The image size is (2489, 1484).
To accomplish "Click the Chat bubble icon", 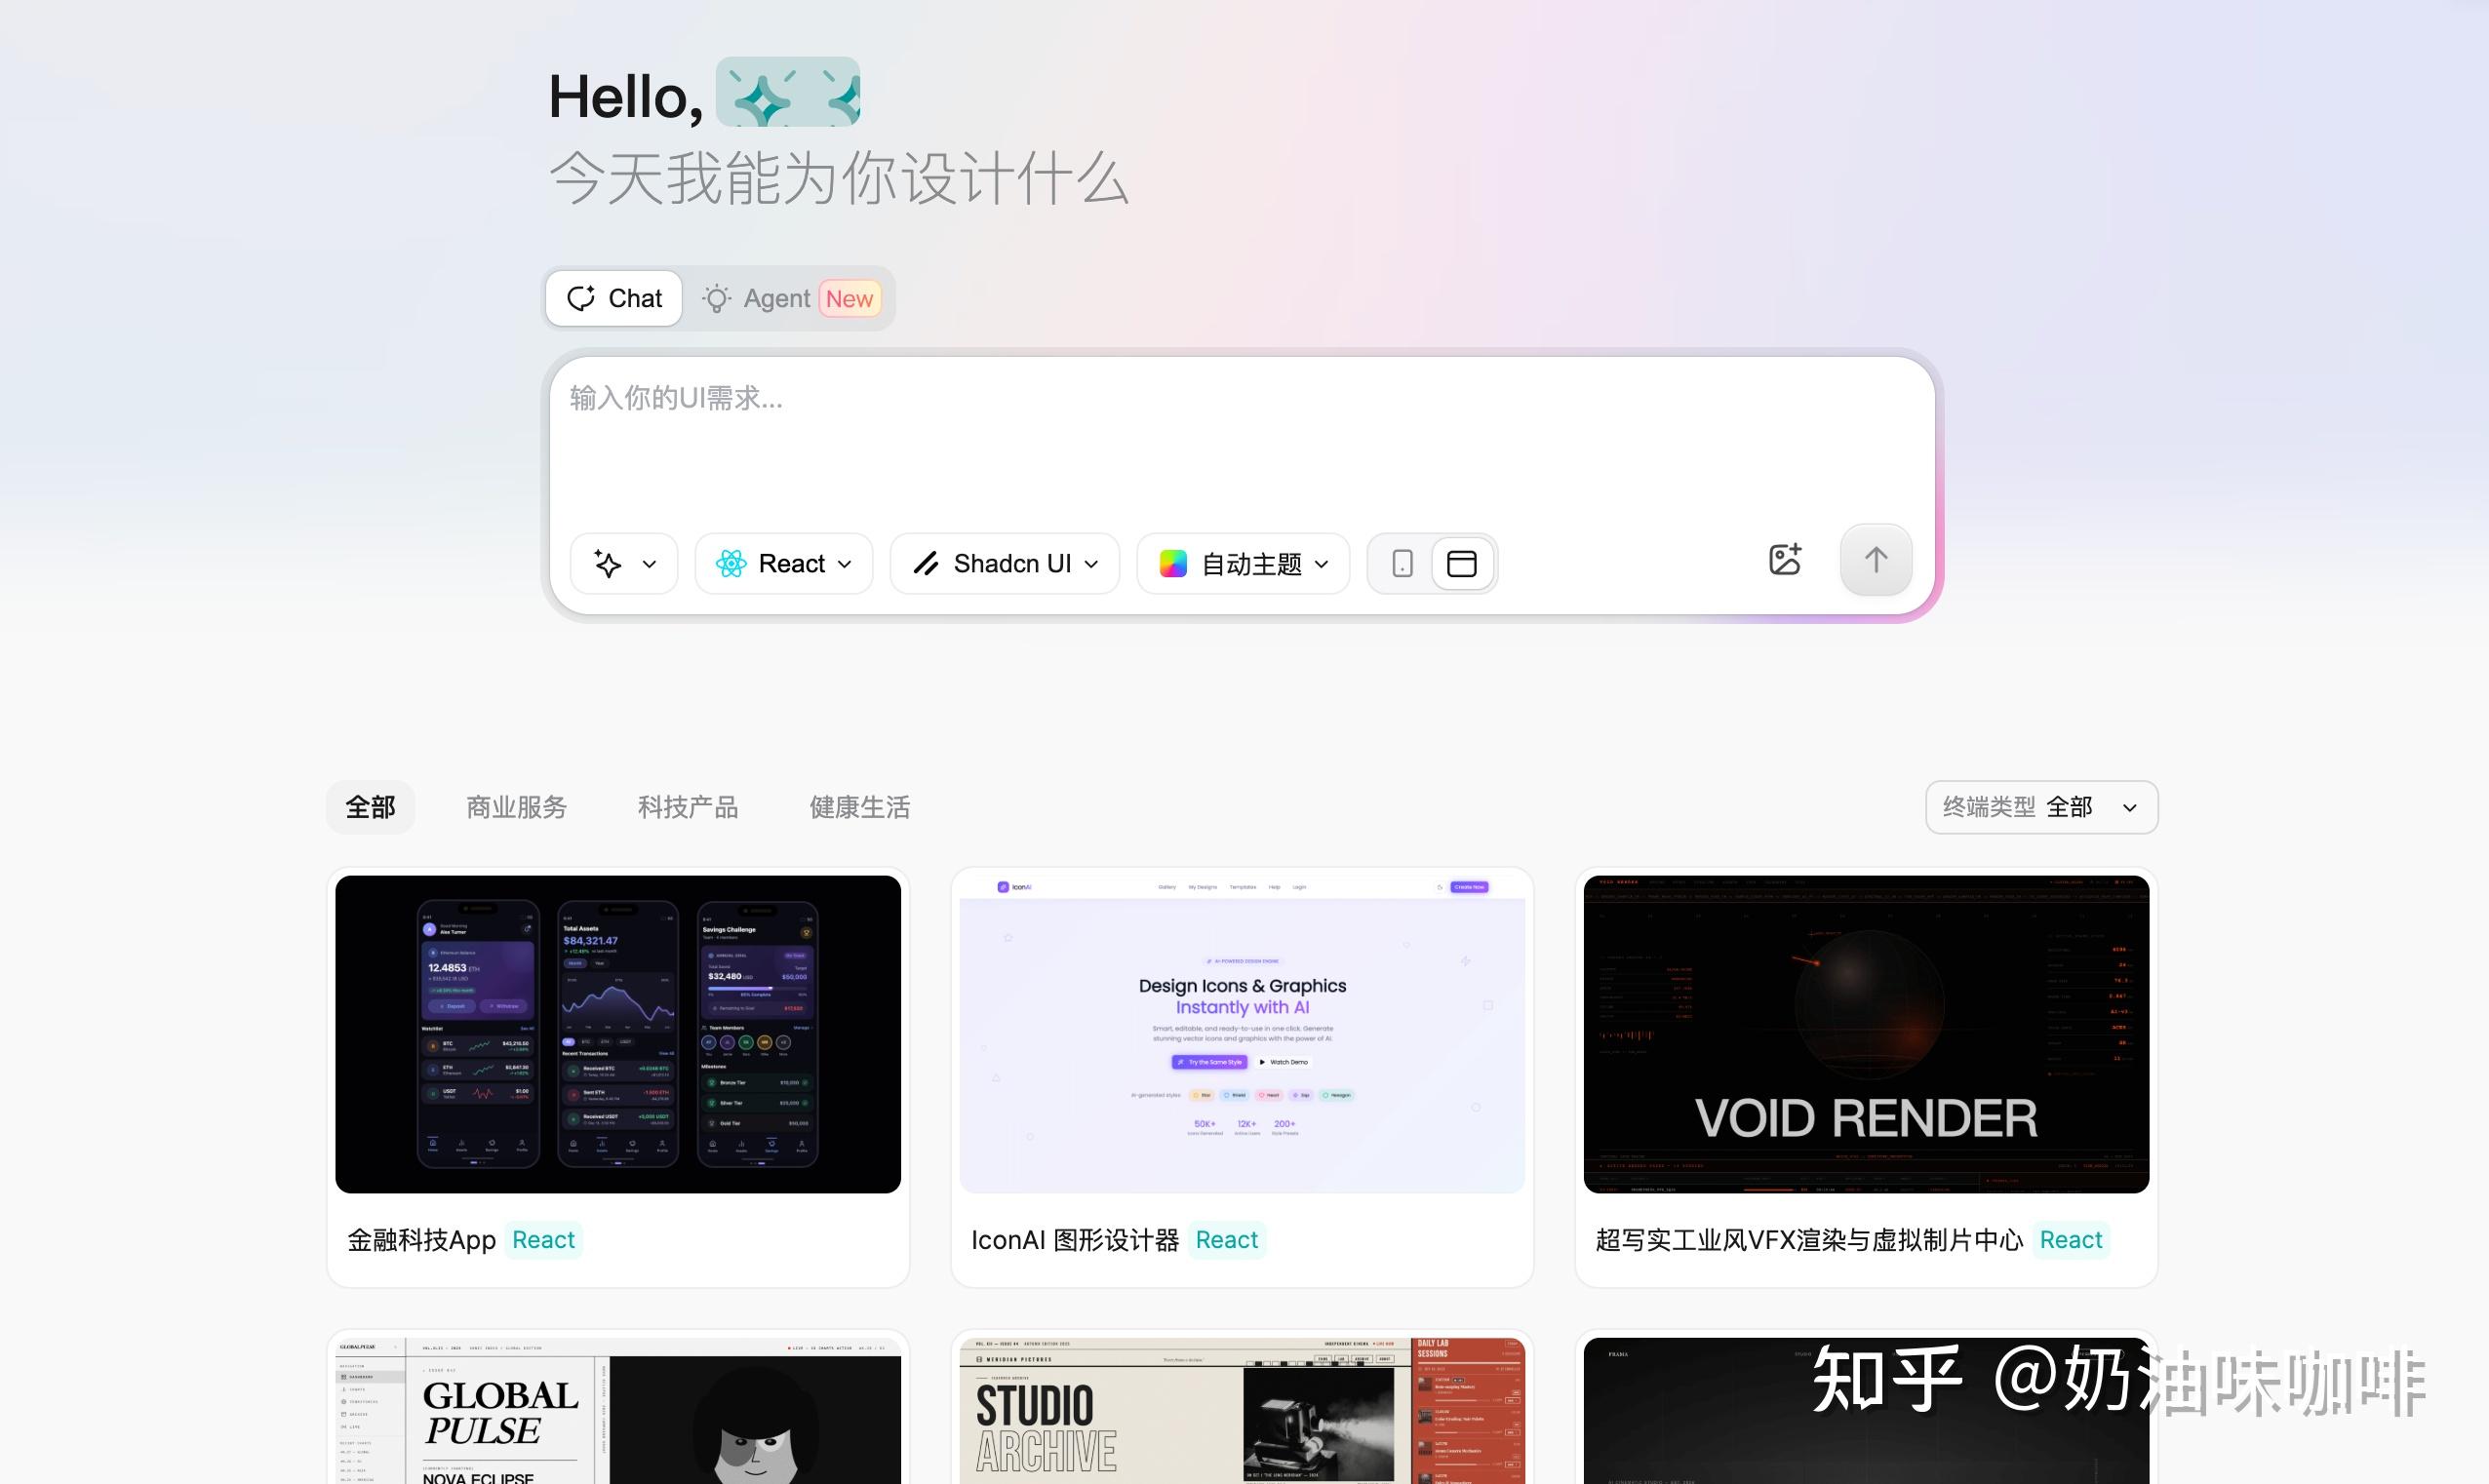I will click(581, 298).
